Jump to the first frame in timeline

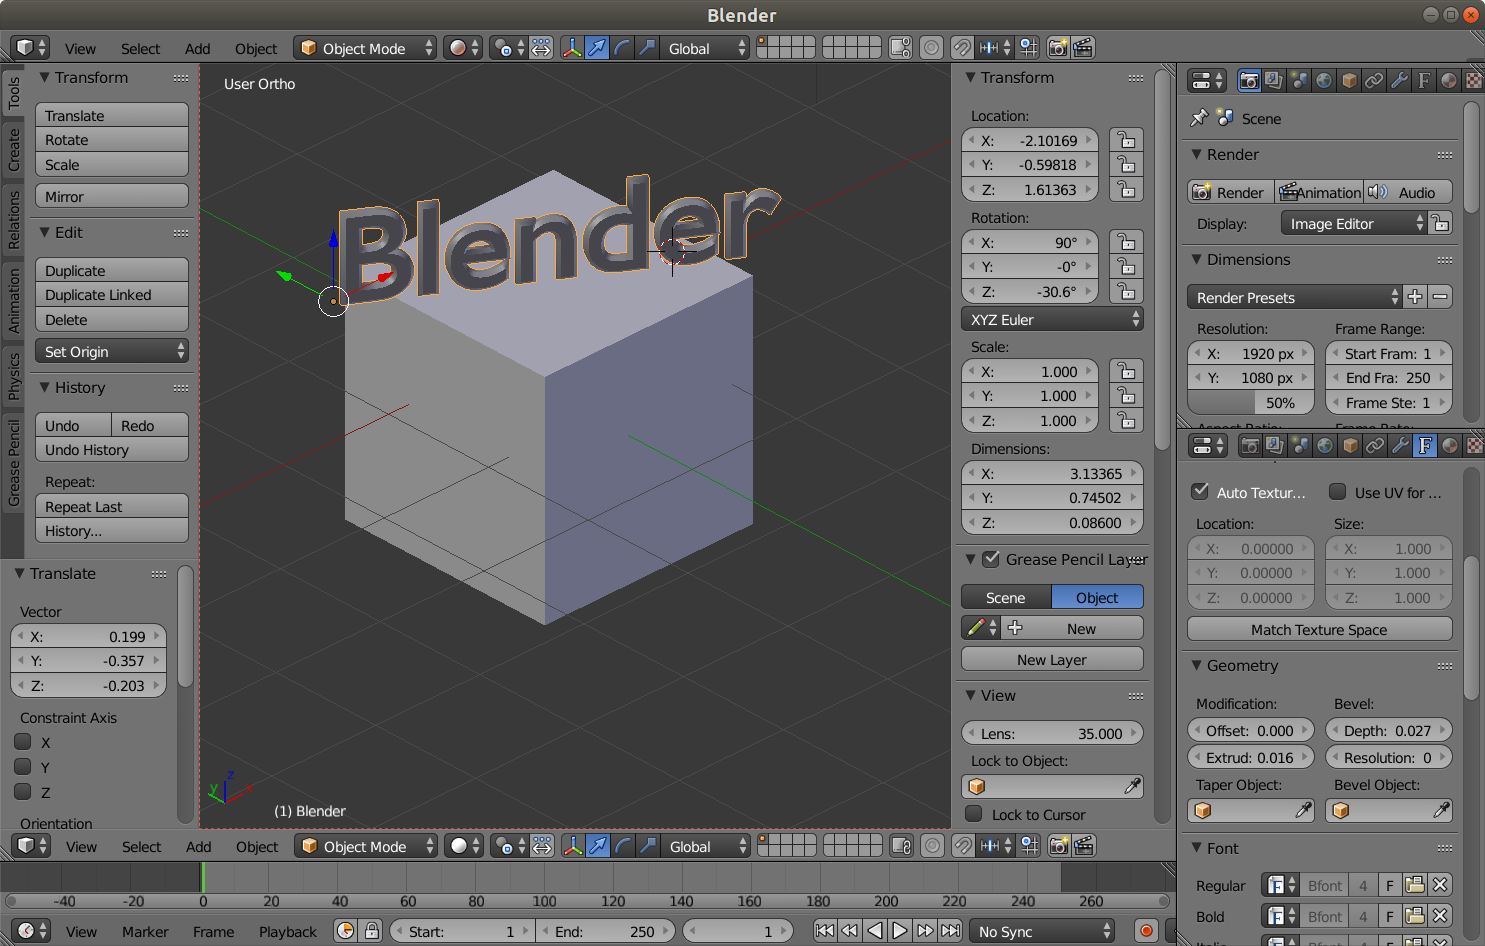pos(824,931)
